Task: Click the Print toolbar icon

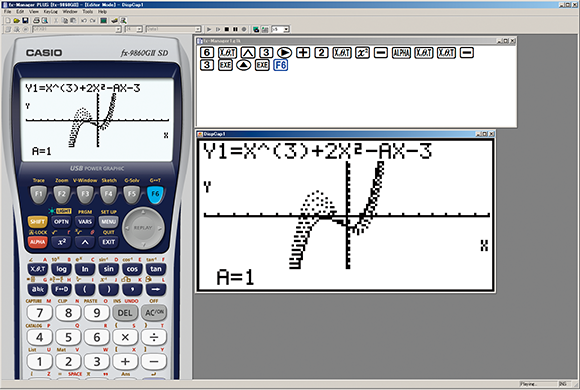Action: click(x=36, y=20)
